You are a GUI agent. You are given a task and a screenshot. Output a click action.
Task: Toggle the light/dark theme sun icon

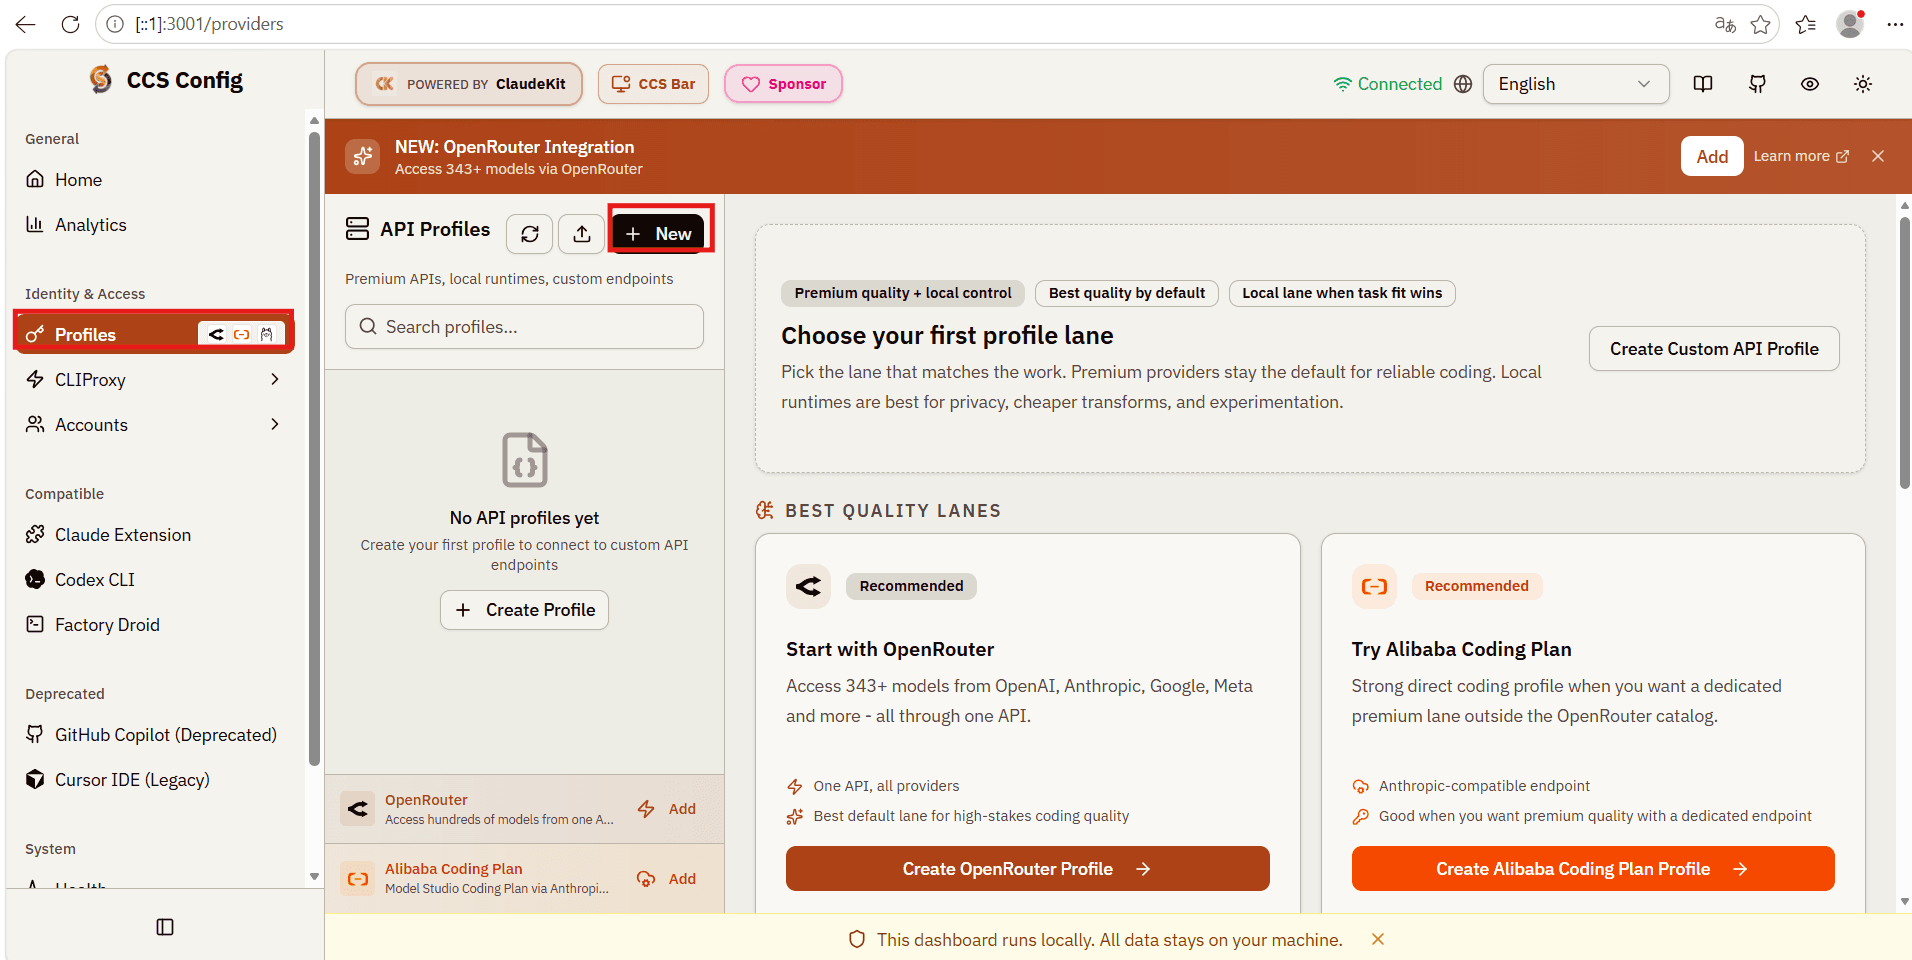(x=1863, y=84)
